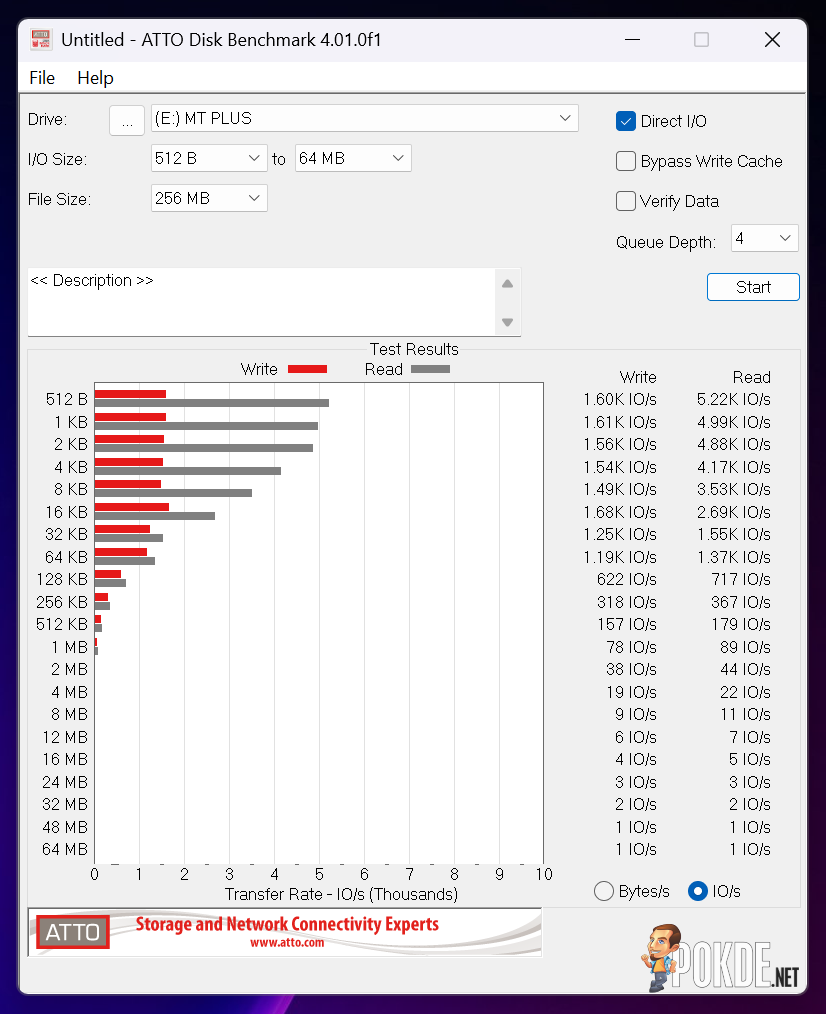Click the 1.60K IO/s write value
The width and height of the screenshot is (826, 1014).
[x=620, y=399]
